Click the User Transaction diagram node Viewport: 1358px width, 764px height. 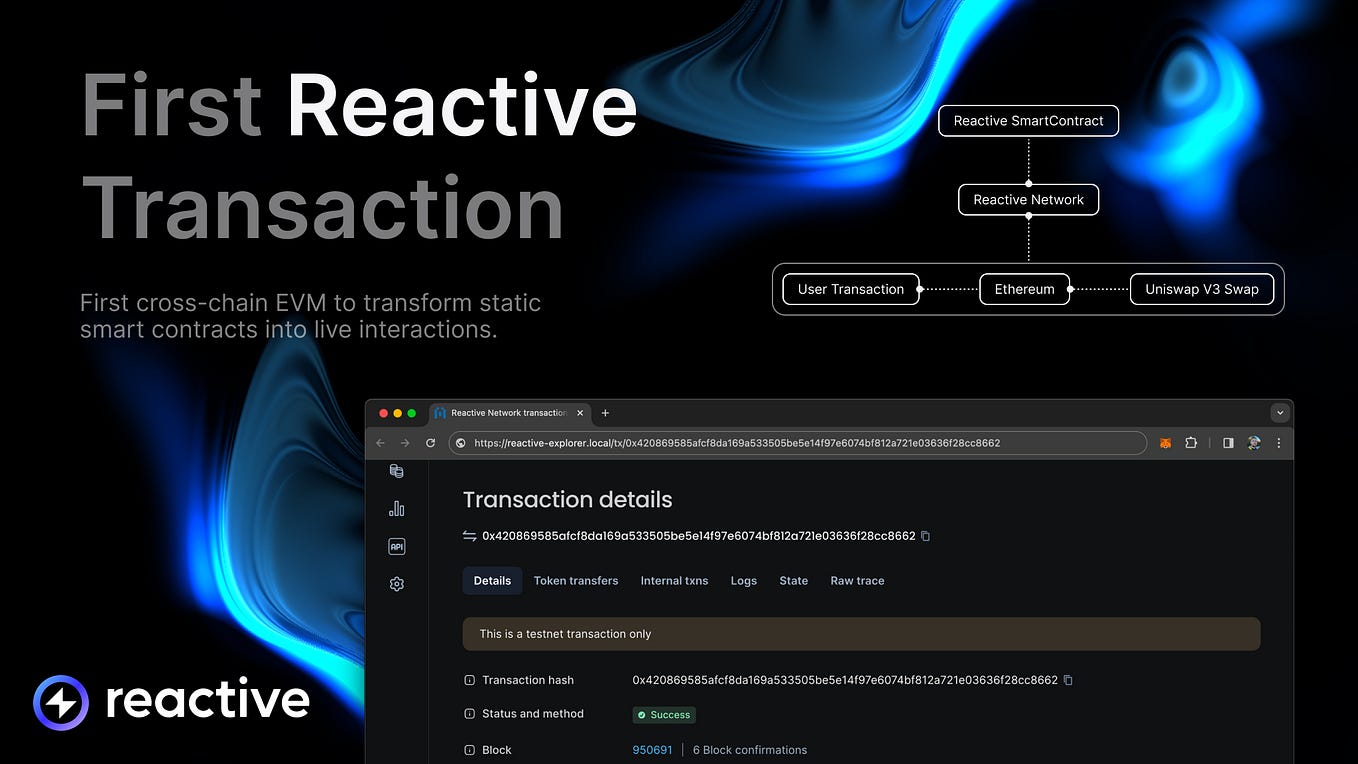851,289
